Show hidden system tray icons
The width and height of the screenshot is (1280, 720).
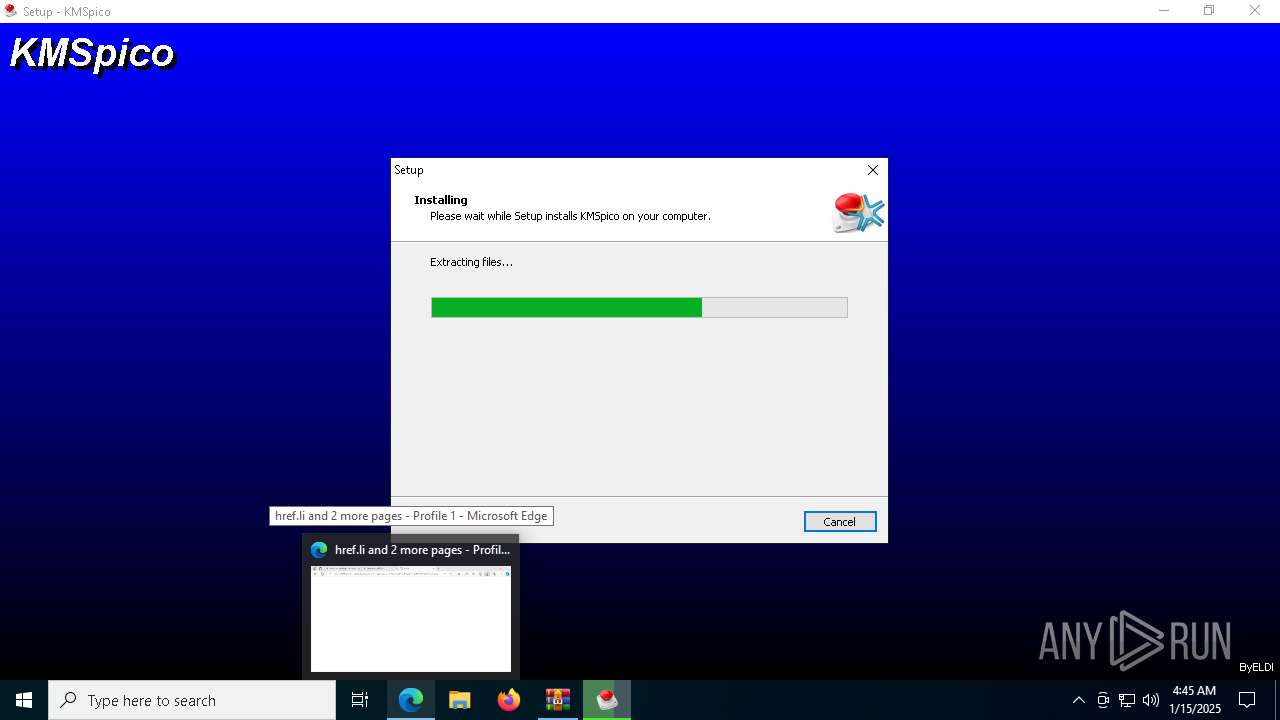(1078, 700)
